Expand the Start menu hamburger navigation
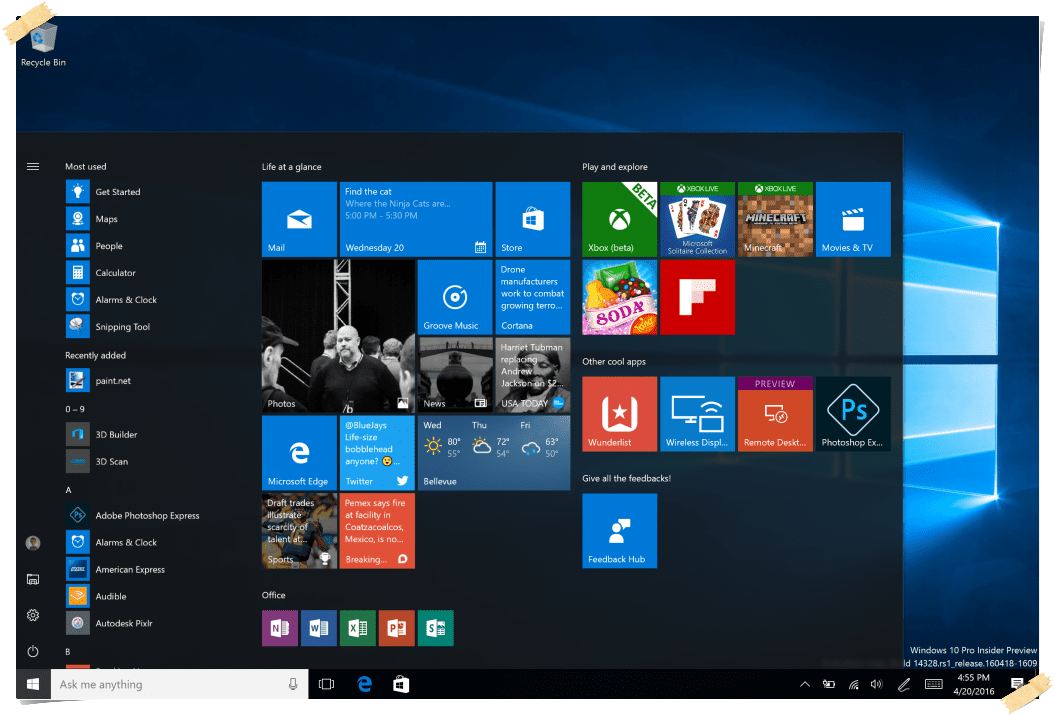The image size is (1055, 715). click(33, 166)
